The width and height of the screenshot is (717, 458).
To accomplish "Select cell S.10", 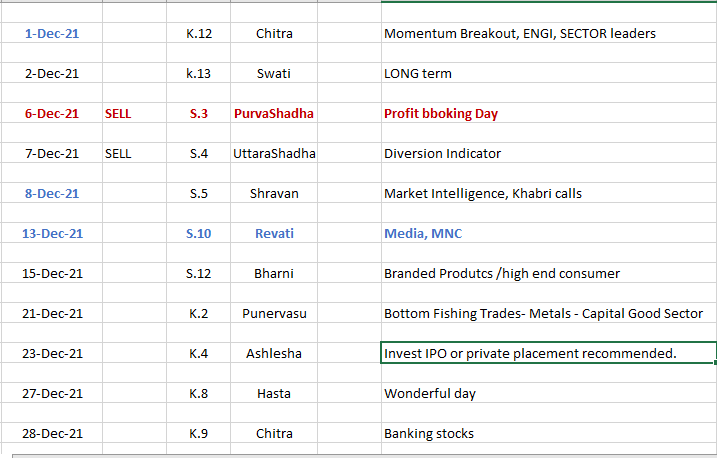I will pyautogui.click(x=198, y=234).
